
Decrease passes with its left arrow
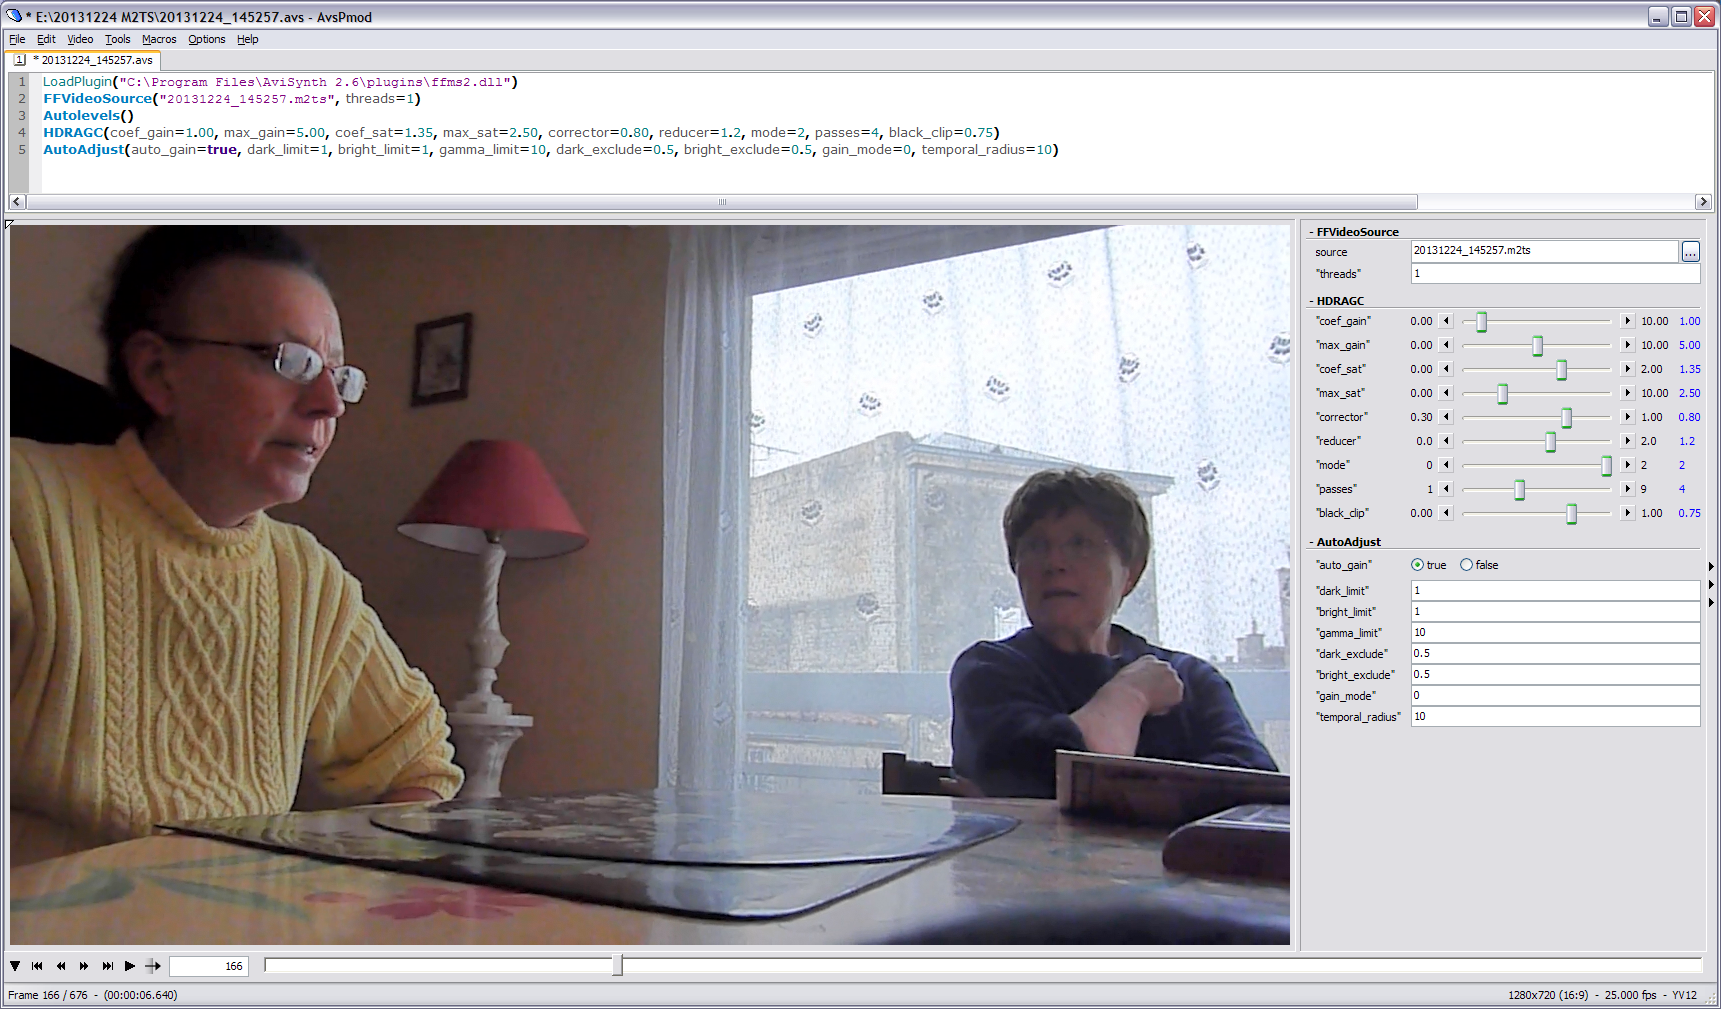1446,489
